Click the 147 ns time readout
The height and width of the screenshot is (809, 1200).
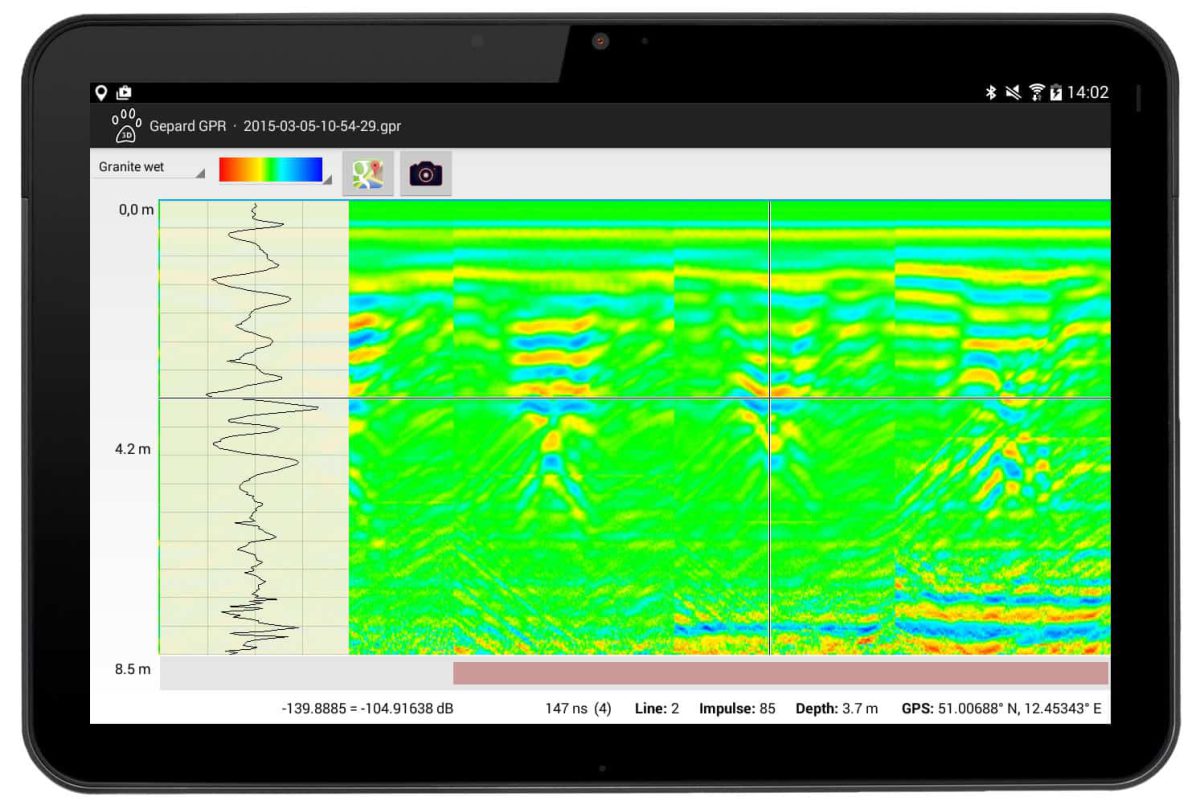point(578,709)
